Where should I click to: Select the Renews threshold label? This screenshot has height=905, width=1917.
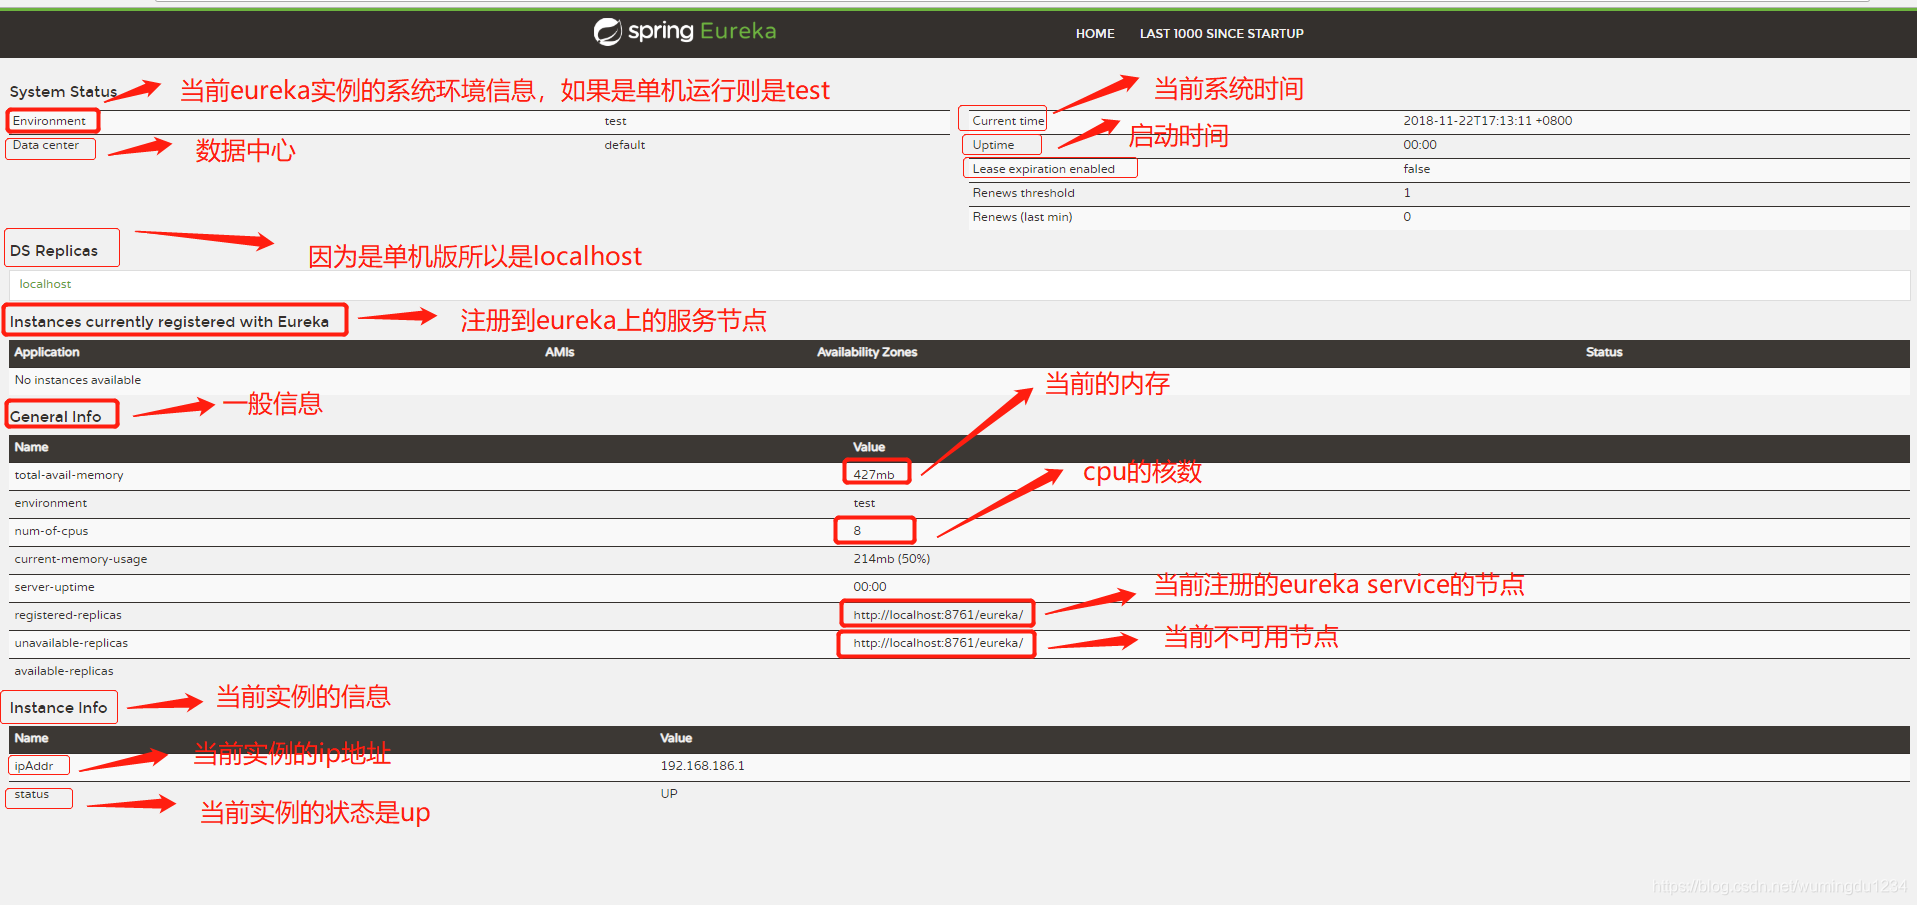(x=1023, y=193)
